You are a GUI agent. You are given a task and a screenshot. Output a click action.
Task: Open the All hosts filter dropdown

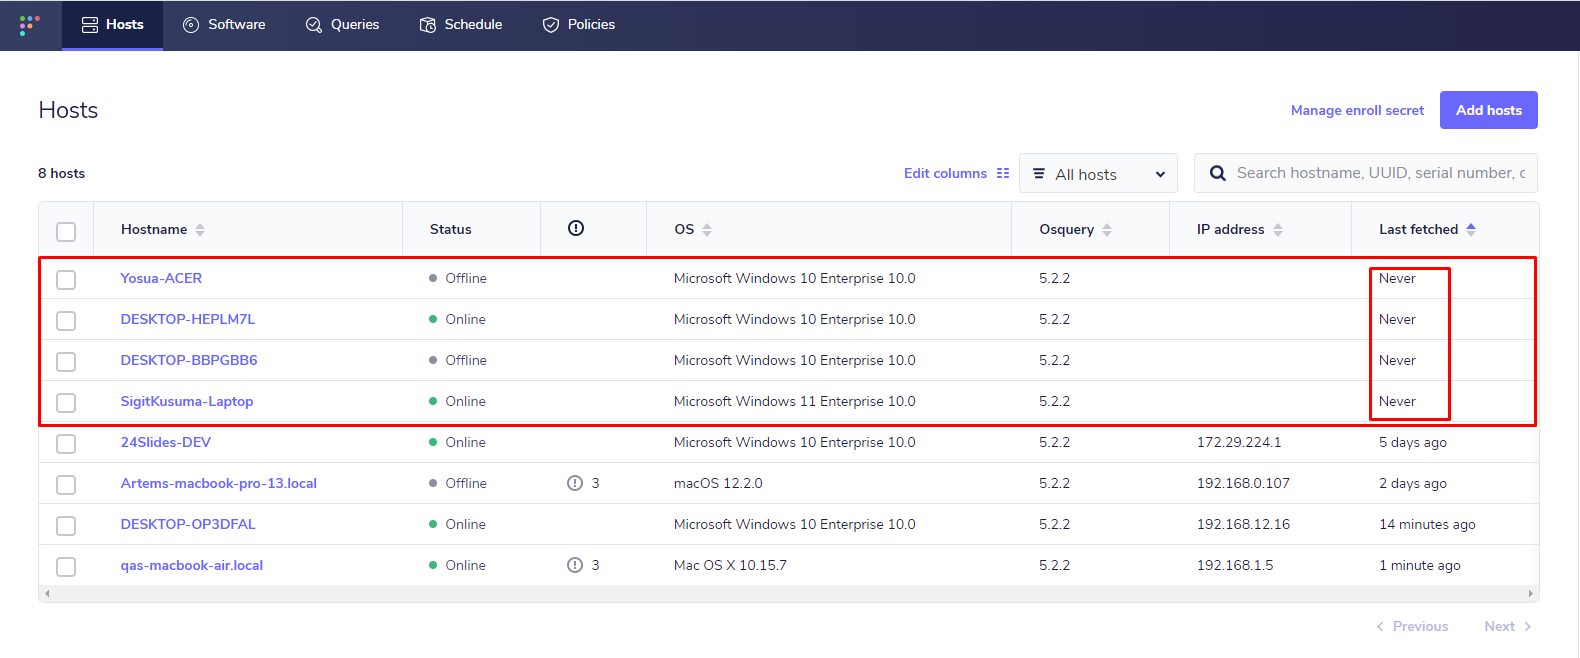tap(1098, 173)
